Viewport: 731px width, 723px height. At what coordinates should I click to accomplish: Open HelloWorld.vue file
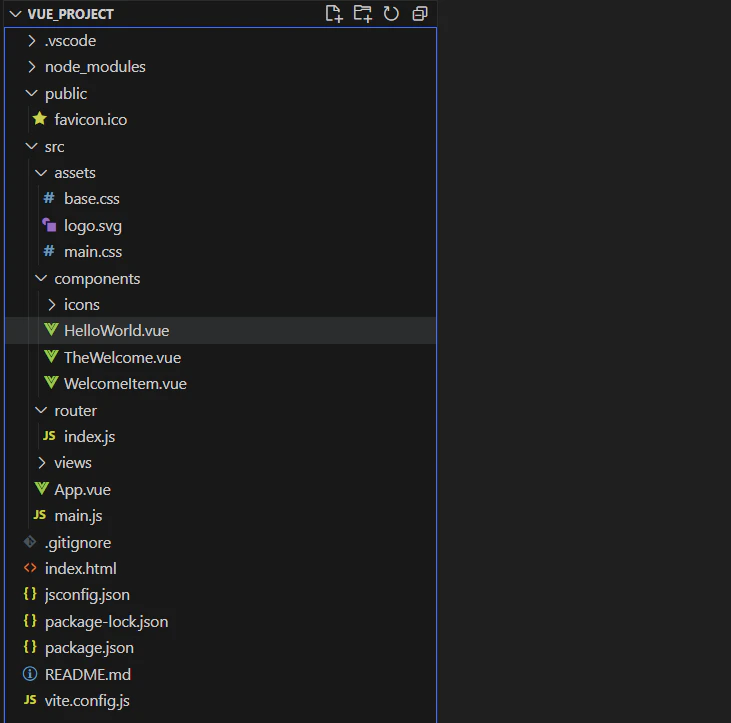[x=221, y=331]
